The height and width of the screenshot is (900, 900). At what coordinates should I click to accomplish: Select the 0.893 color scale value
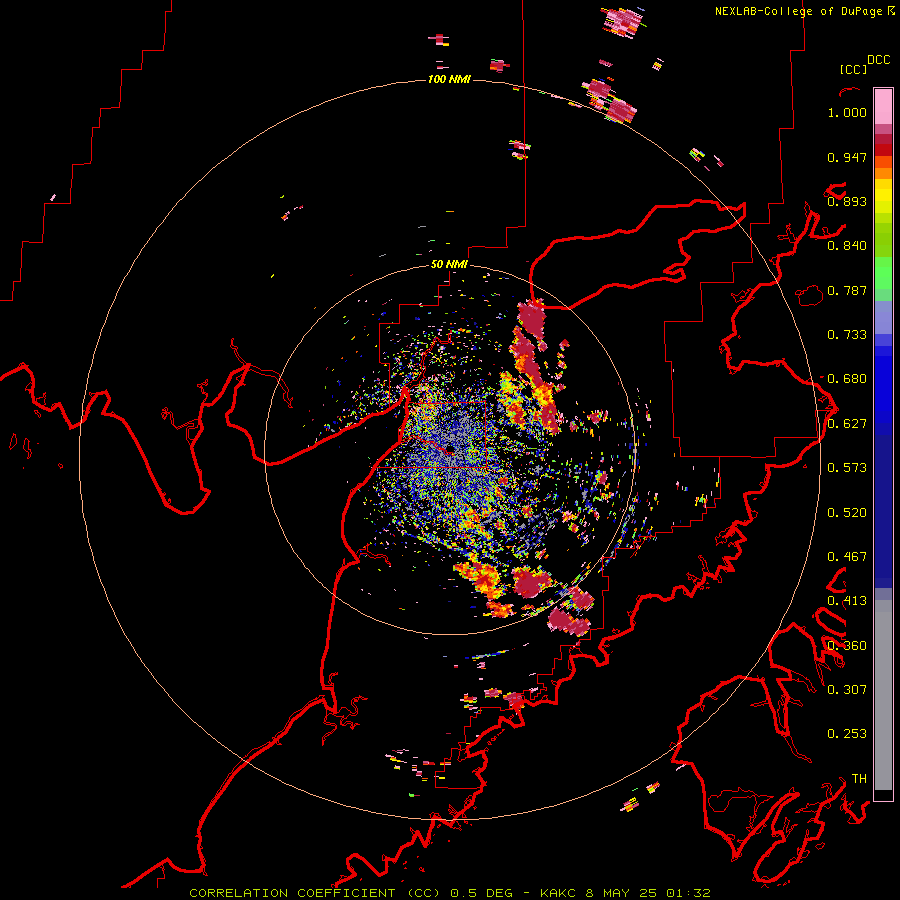tap(847, 201)
